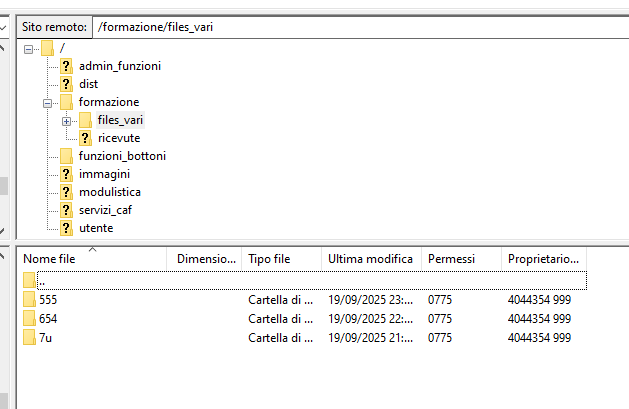The height and width of the screenshot is (409, 629).
Task: Click into the Sito remoto path field
Action: (360, 27)
